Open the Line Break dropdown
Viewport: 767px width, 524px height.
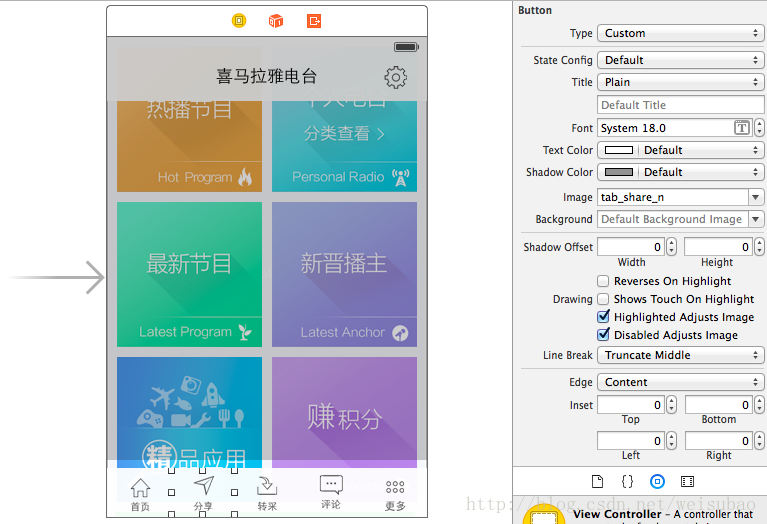(680, 355)
